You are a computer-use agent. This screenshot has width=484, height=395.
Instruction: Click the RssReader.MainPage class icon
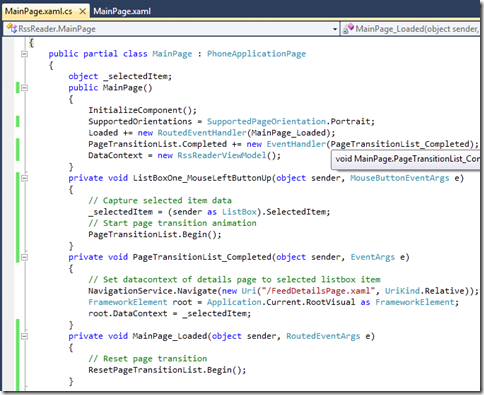point(11,29)
